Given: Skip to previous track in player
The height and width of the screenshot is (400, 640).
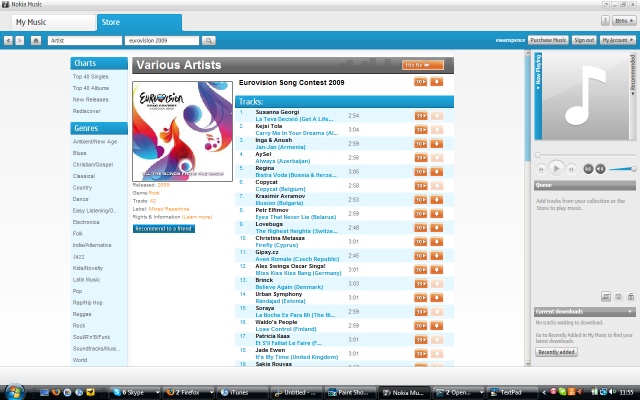Looking at the screenshot, I should (541, 169).
